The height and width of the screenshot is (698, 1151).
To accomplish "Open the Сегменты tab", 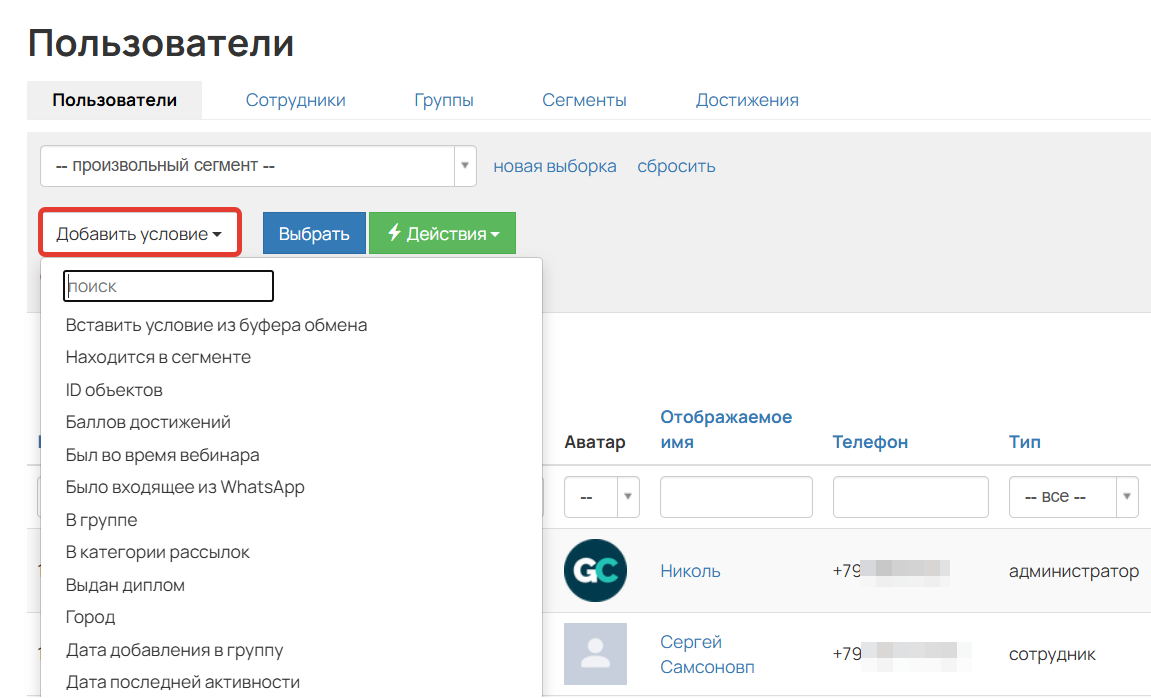I will click(x=584, y=100).
